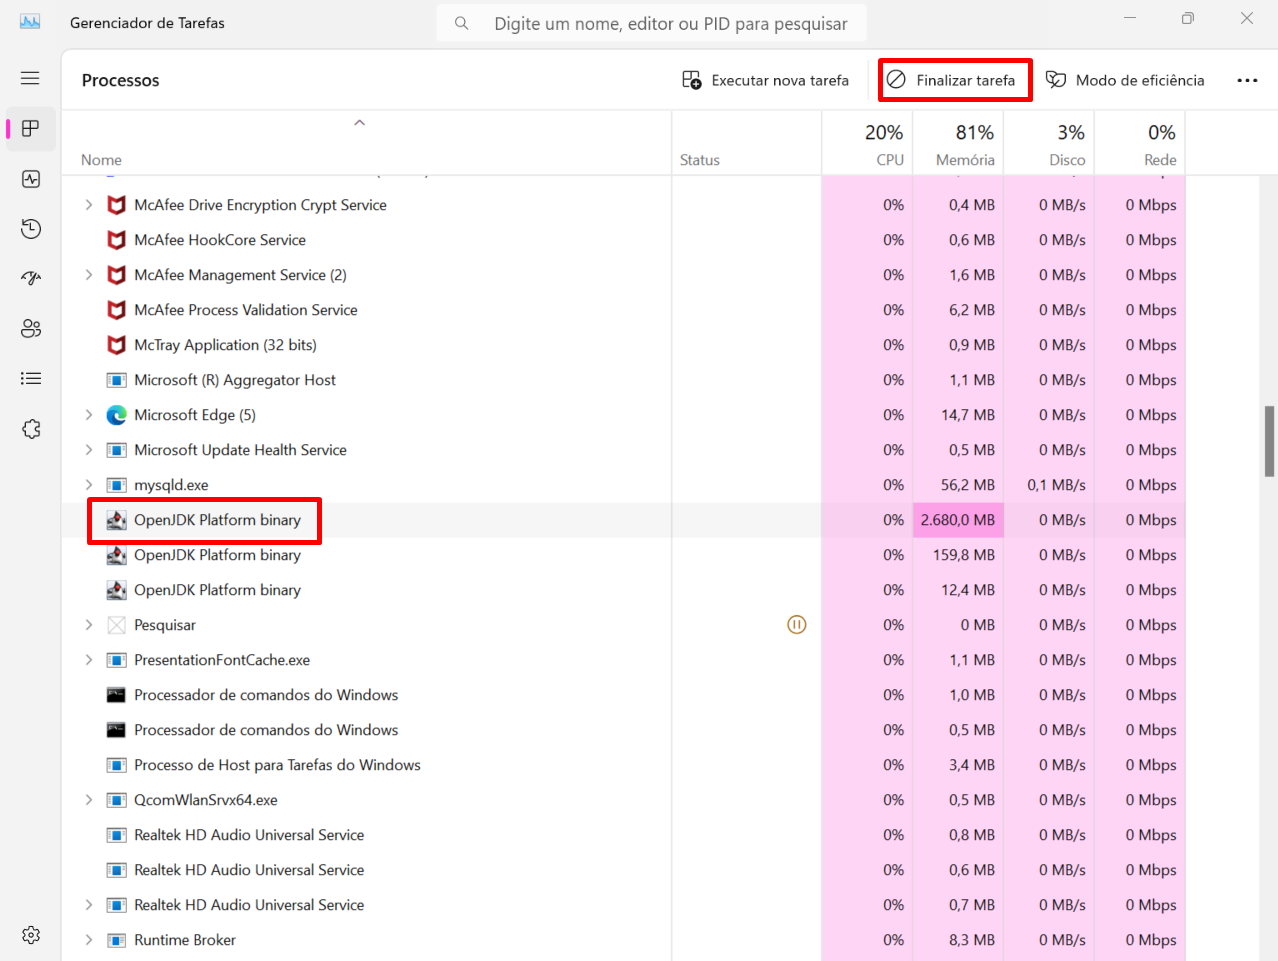Viewport: 1278px width, 961px height.
Task: Sort by the Disco column header
Action: 1049,143
